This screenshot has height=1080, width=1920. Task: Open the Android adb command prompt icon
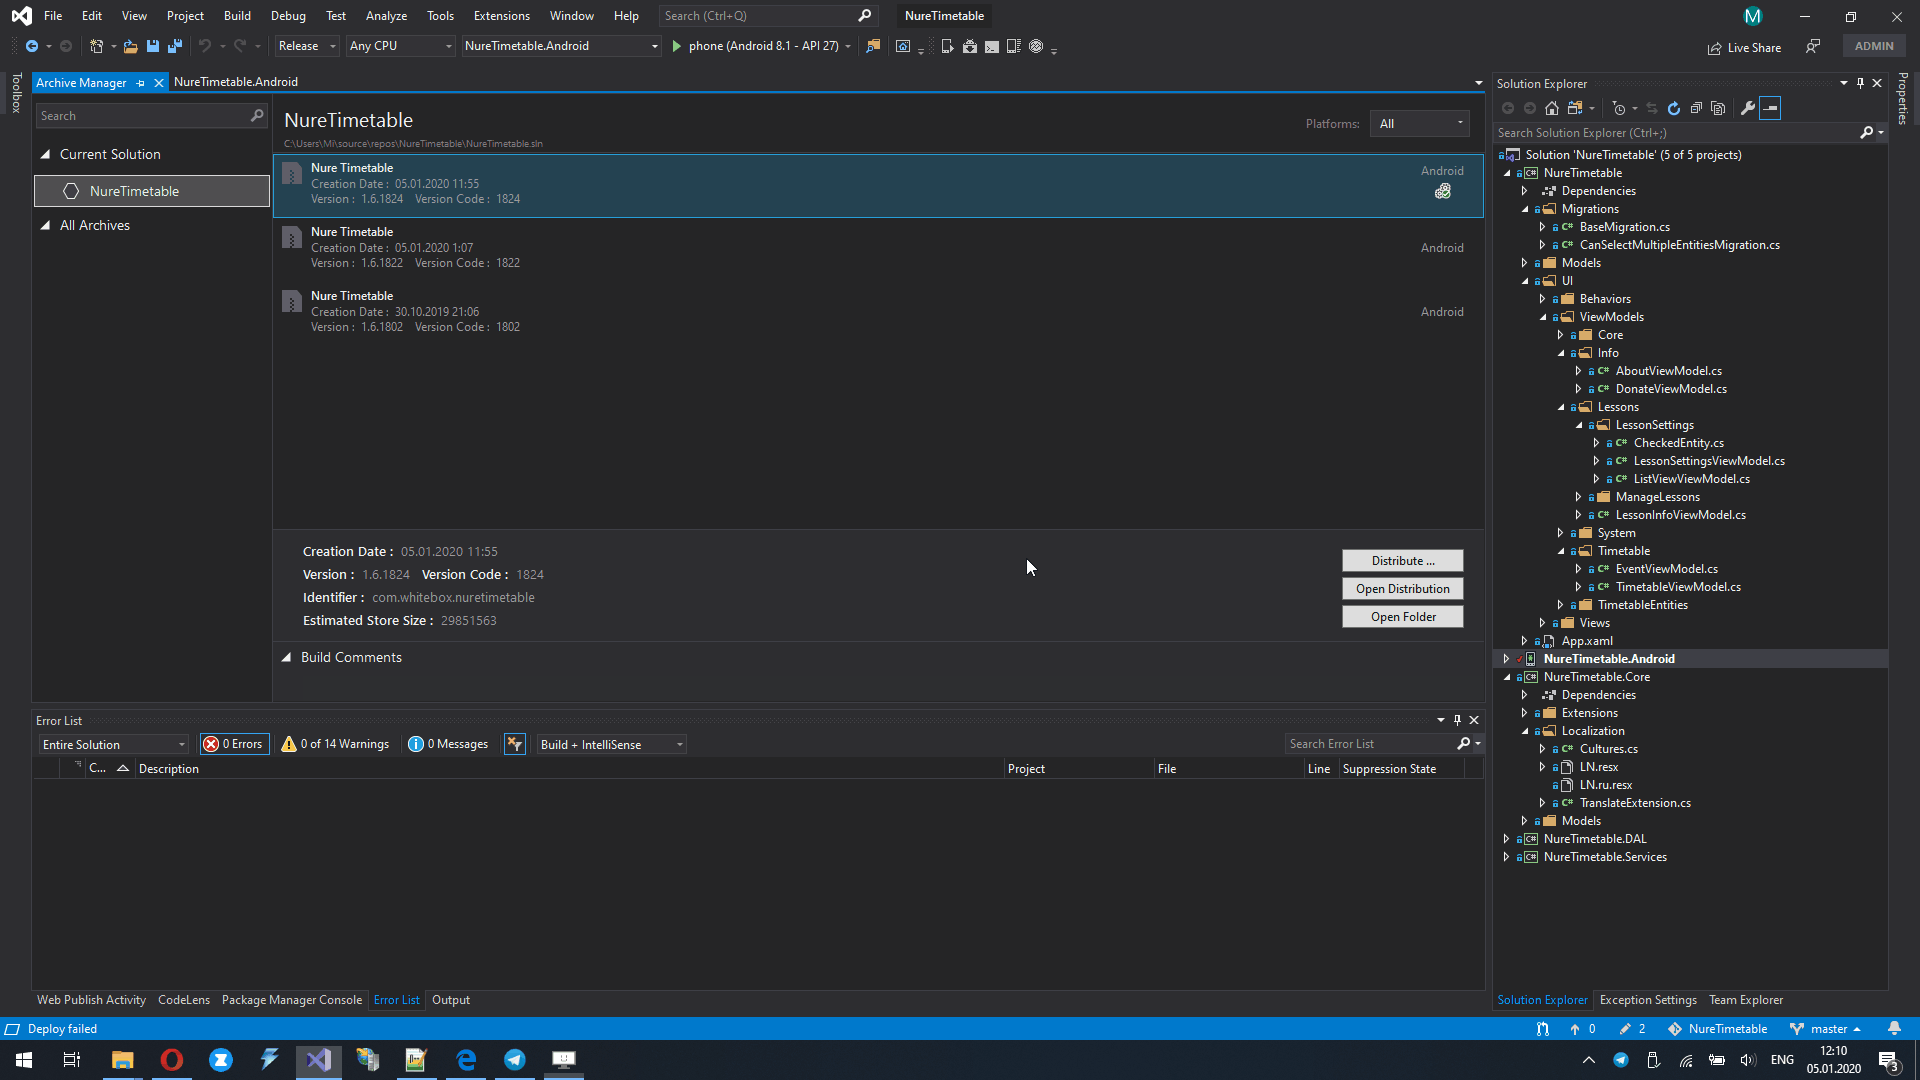pos(992,46)
